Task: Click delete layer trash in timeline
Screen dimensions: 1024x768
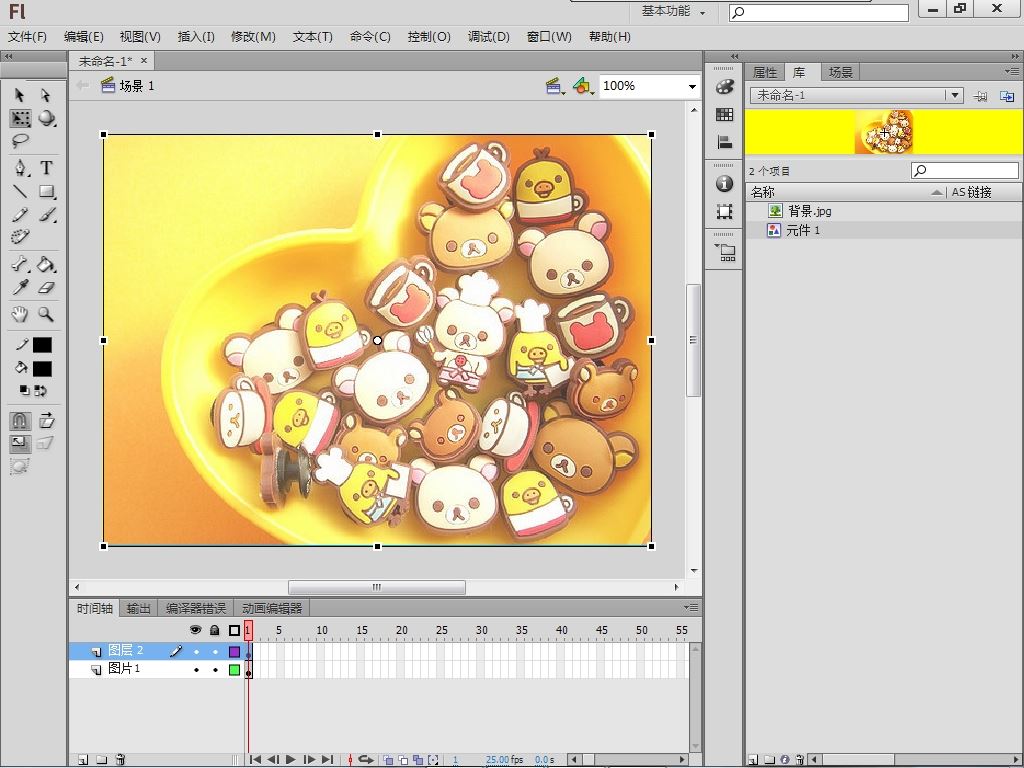Action: (120, 760)
